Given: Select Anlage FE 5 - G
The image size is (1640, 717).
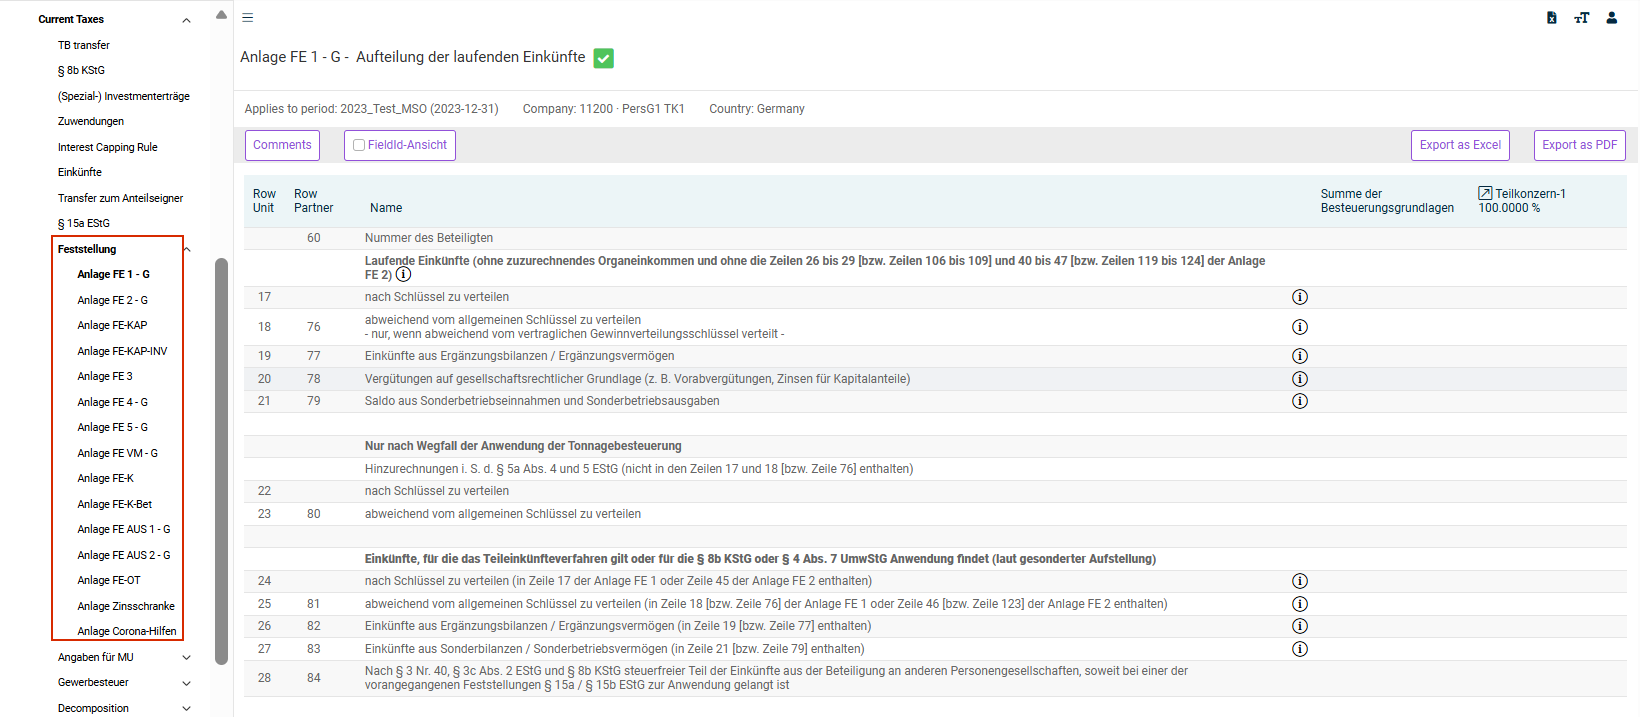Looking at the screenshot, I should click(x=113, y=427).
